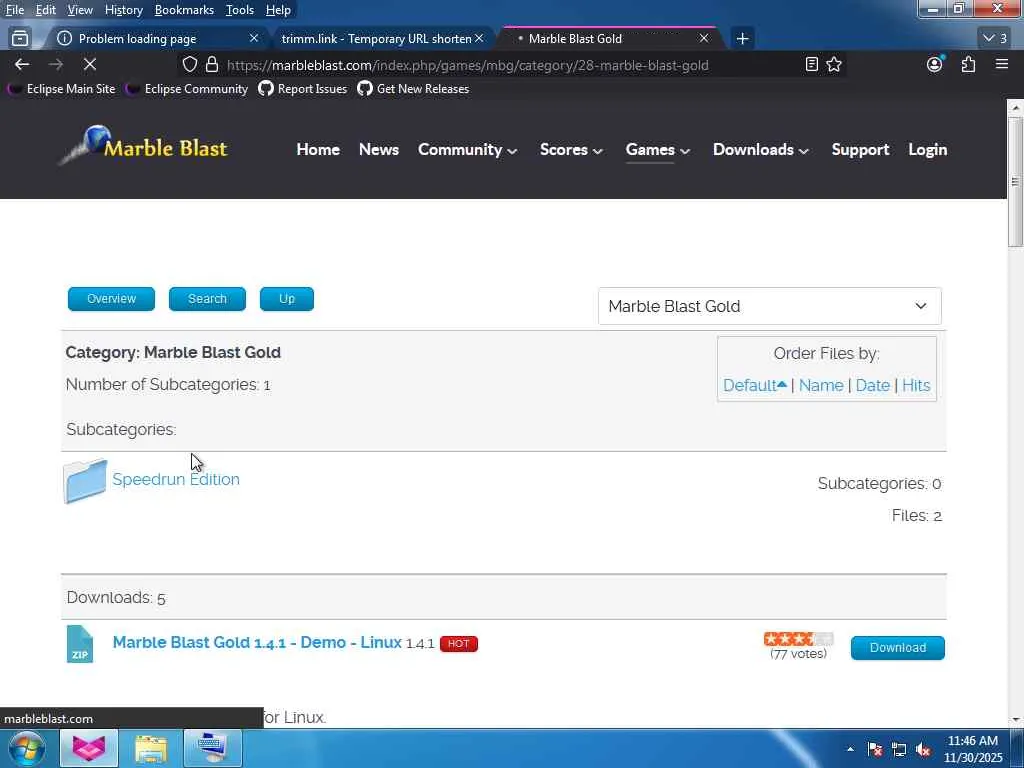Click the Overview button
1024x768 pixels.
click(x=111, y=298)
